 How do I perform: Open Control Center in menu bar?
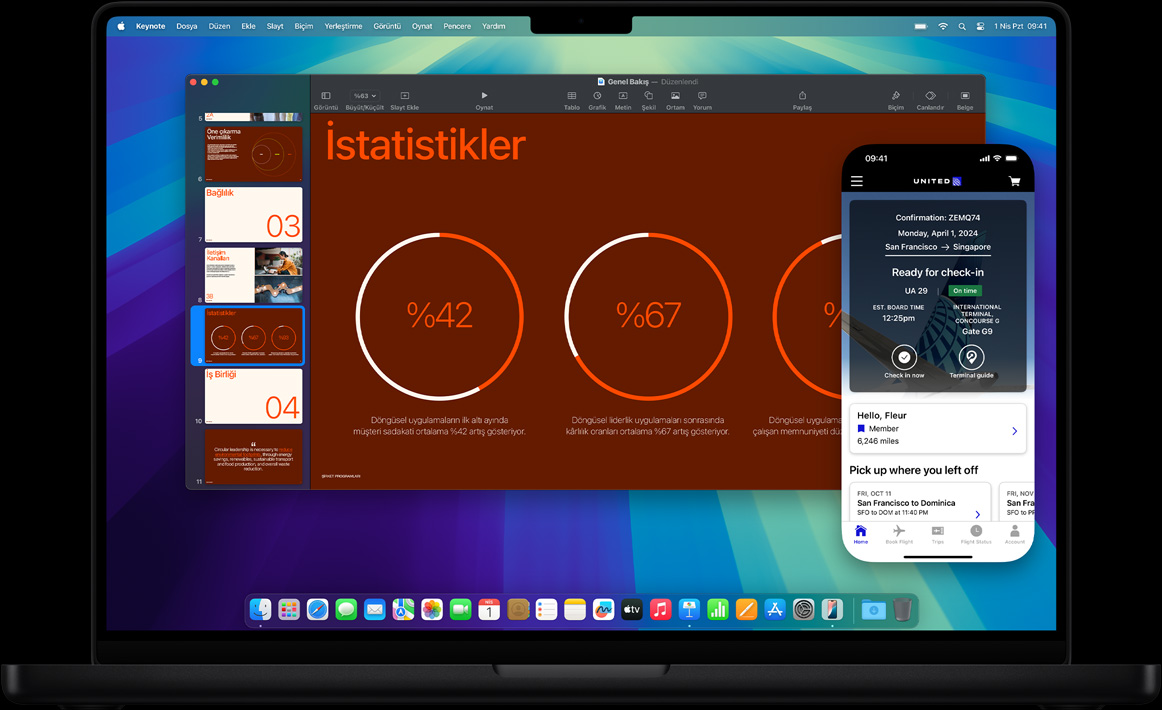[980, 26]
